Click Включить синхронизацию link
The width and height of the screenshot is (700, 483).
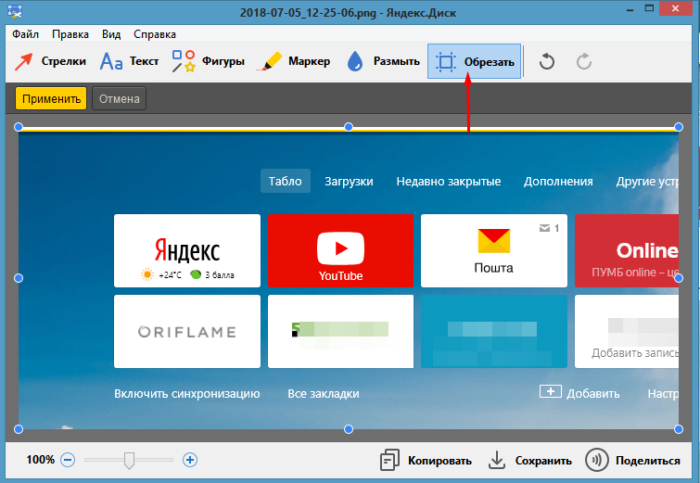click(187, 394)
